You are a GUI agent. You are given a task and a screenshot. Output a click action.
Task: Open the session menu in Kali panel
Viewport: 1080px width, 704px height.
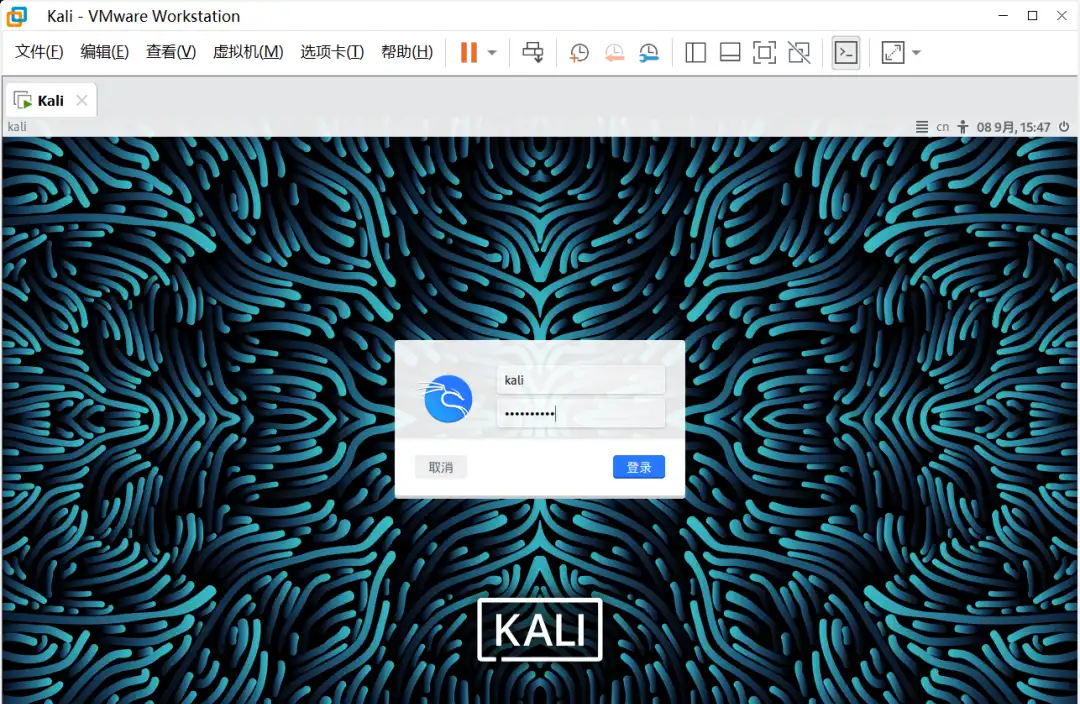(922, 127)
